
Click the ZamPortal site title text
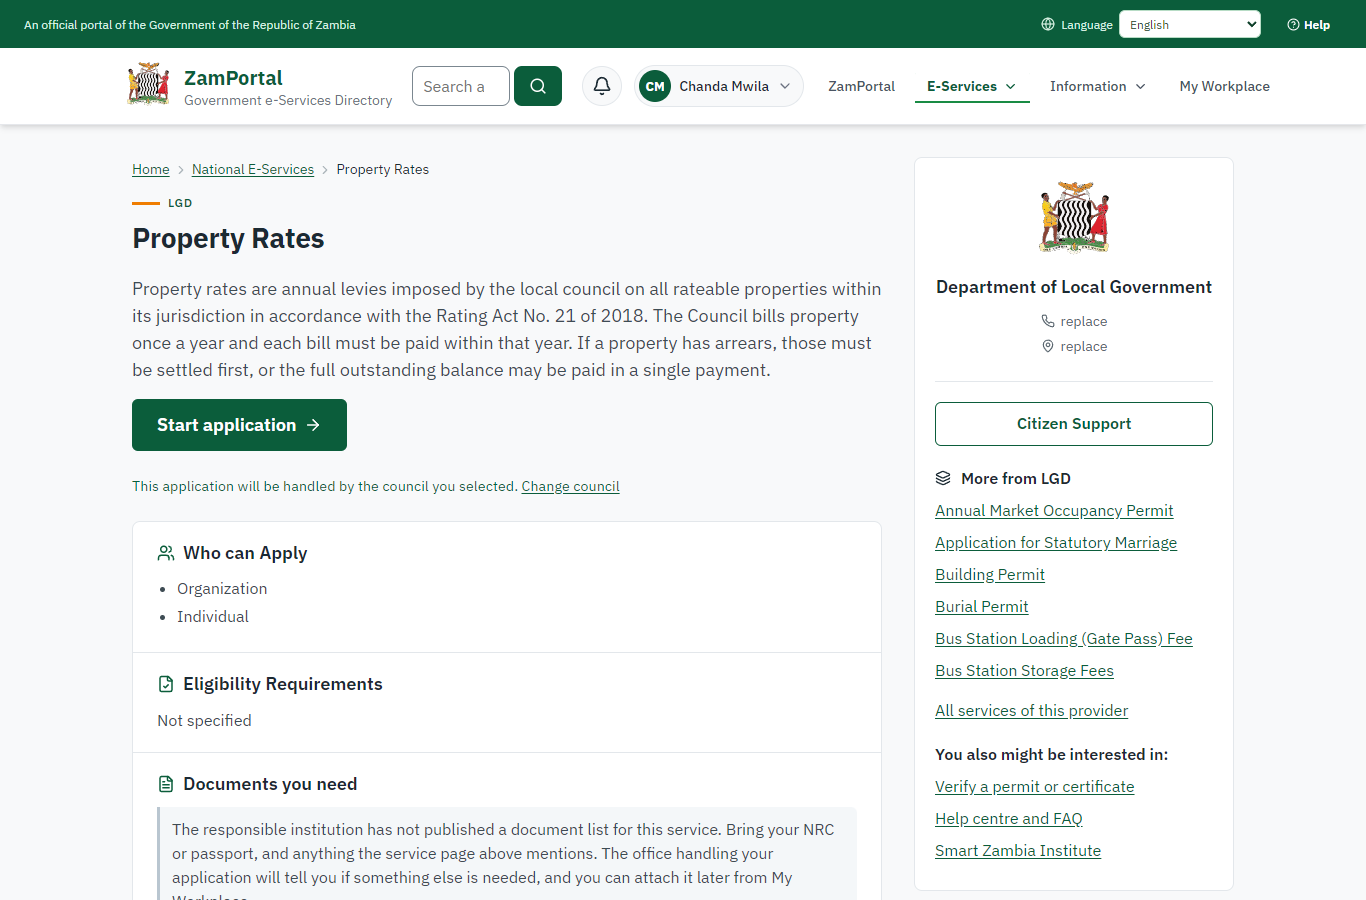pos(233,78)
